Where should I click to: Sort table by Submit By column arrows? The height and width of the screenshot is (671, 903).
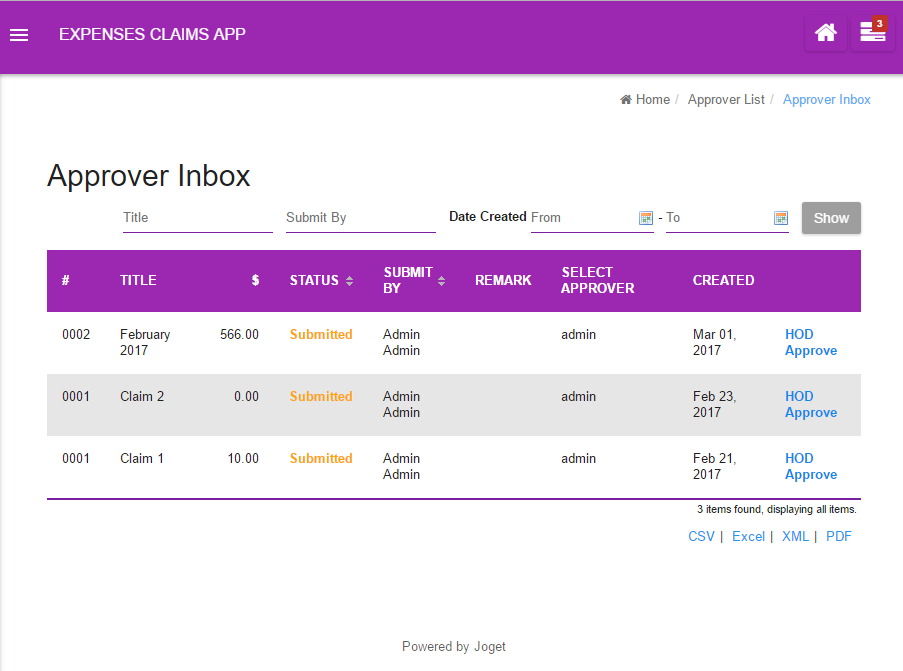pyautogui.click(x=441, y=281)
